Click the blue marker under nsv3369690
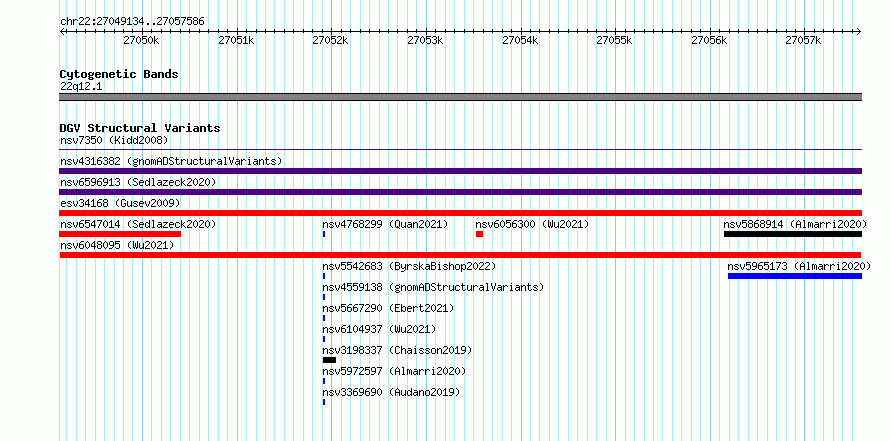Screen dimensions: 890x441 324,402
